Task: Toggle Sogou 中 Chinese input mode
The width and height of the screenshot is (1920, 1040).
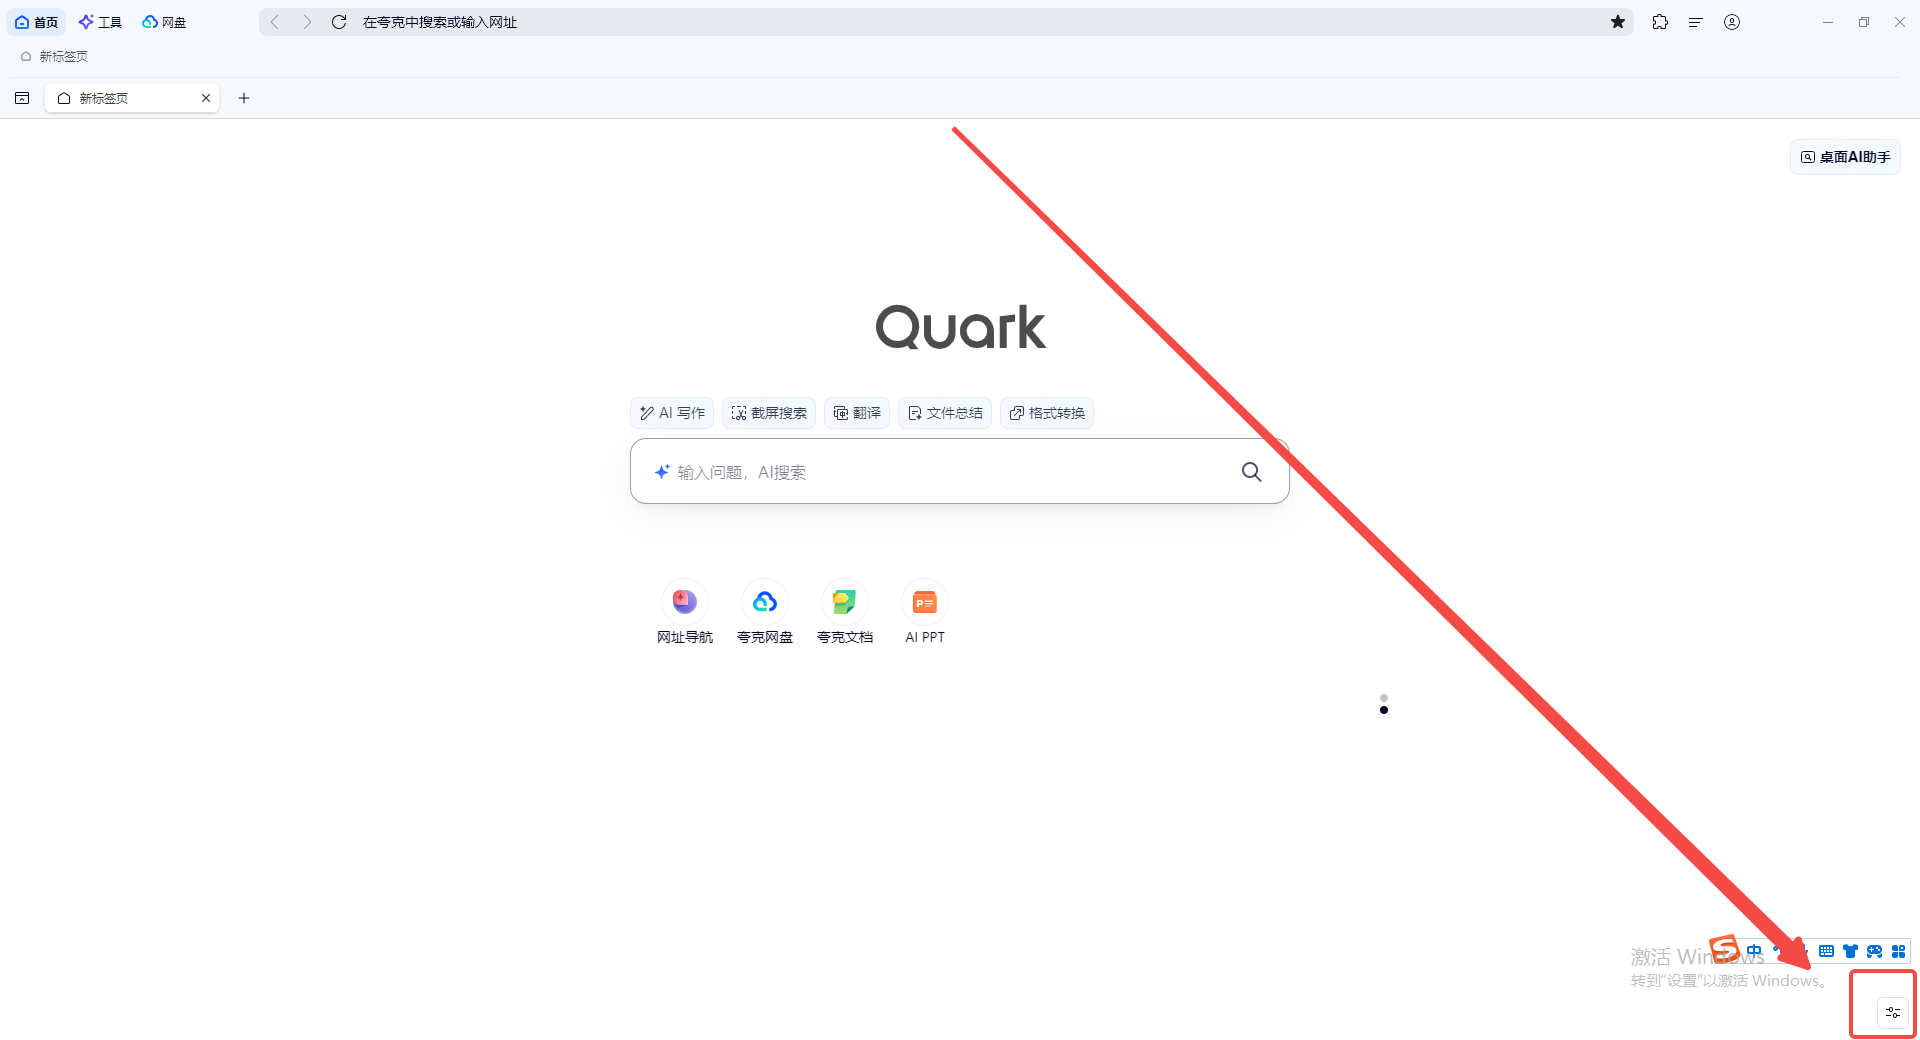Action: (x=1755, y=951)
